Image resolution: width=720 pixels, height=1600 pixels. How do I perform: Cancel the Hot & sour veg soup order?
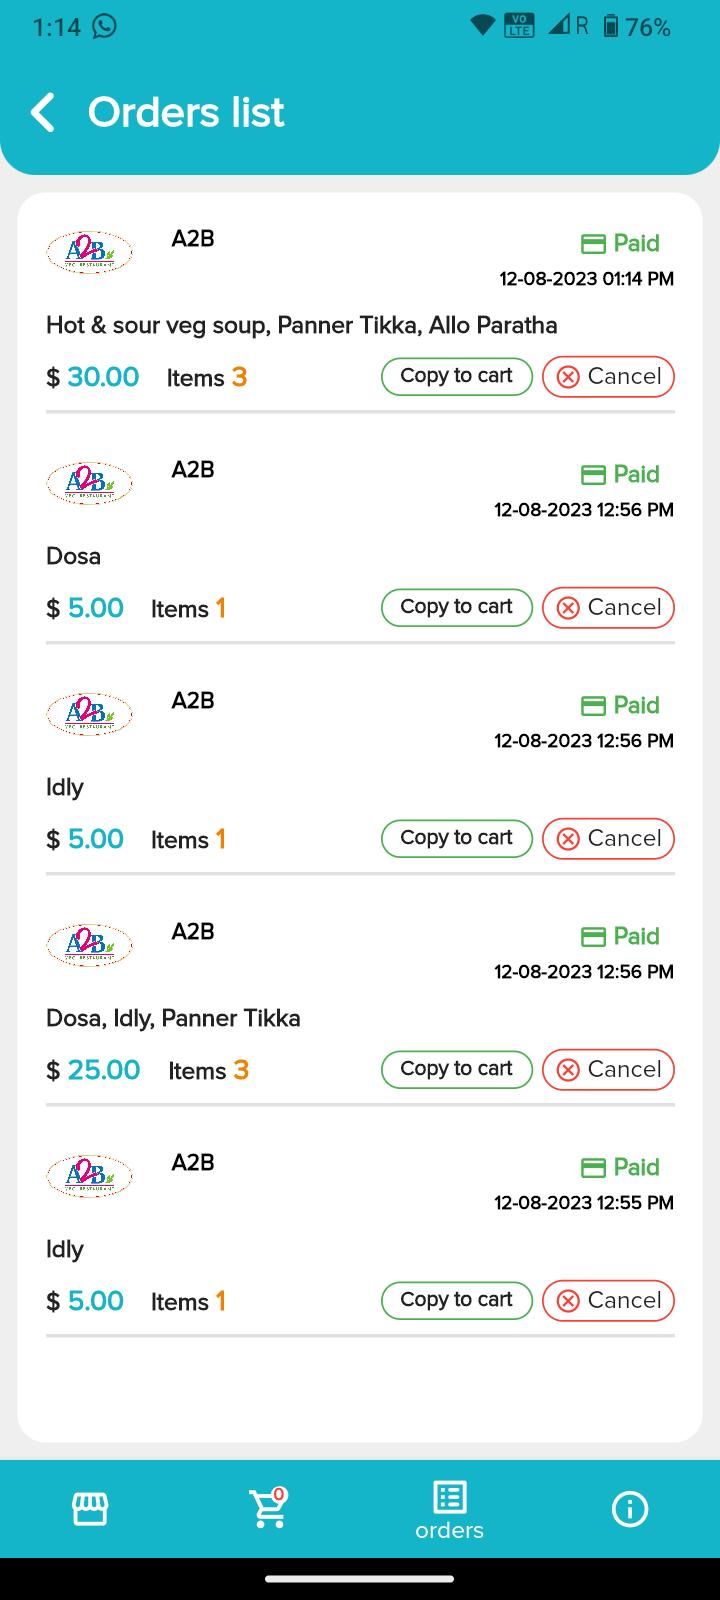point(608,376)
